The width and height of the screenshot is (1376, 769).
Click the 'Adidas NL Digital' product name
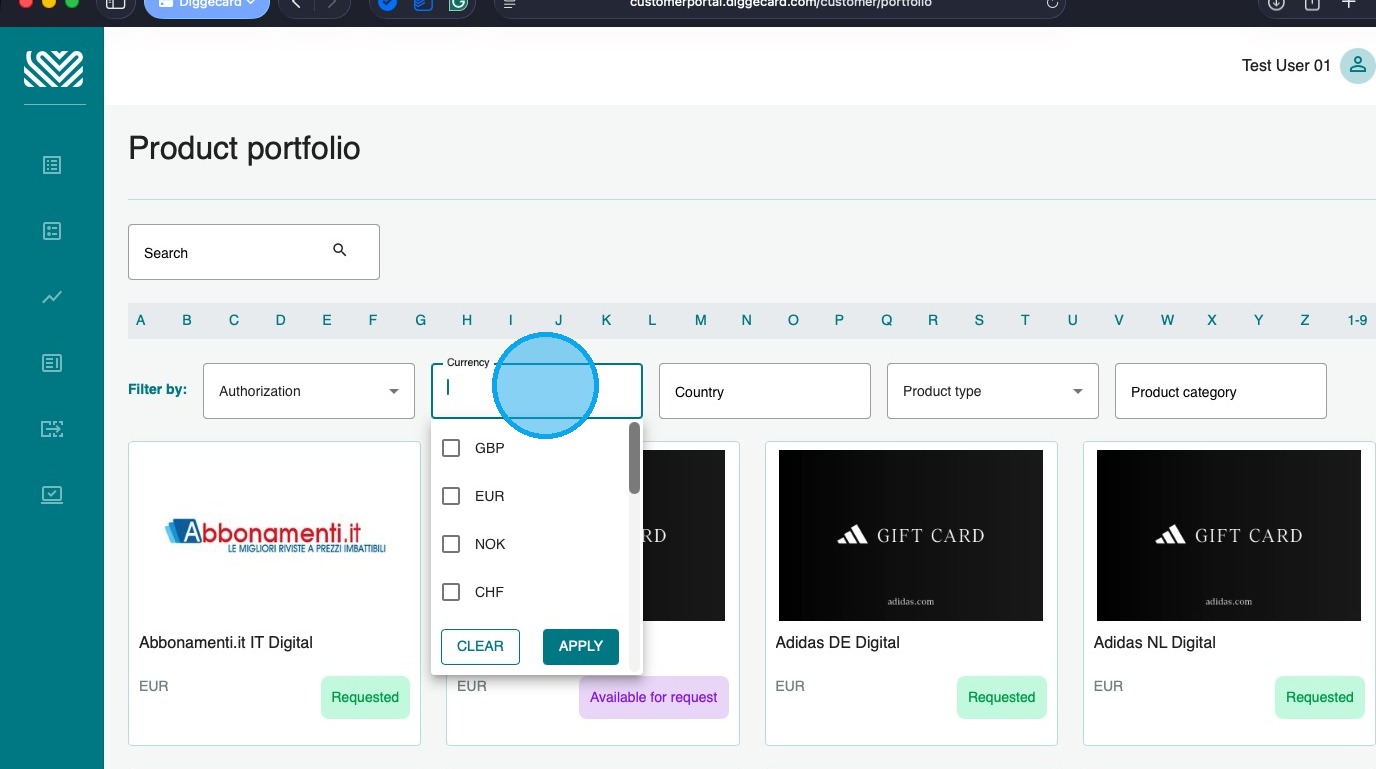pos(1155,642)
